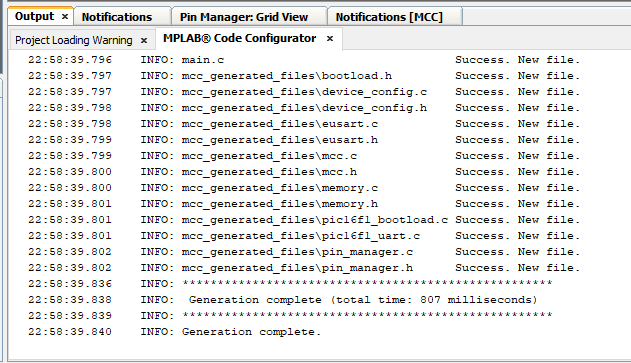Click the pic16f1_uart.c log entry
This screenshot has height=363, width=631.
click(x=304, y=236)
